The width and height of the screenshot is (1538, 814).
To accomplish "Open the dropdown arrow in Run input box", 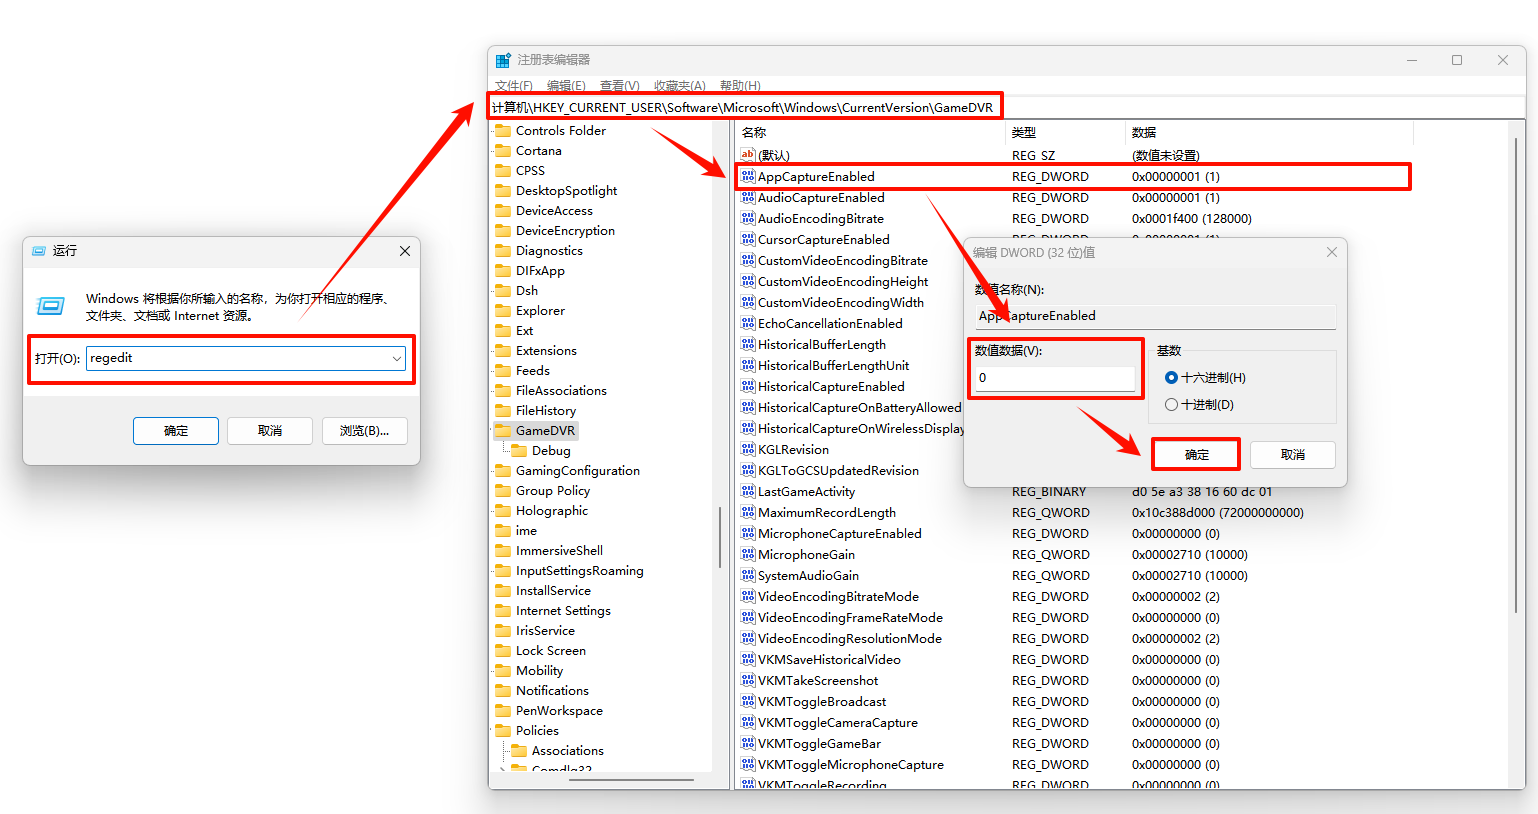I will click(397, 358).
